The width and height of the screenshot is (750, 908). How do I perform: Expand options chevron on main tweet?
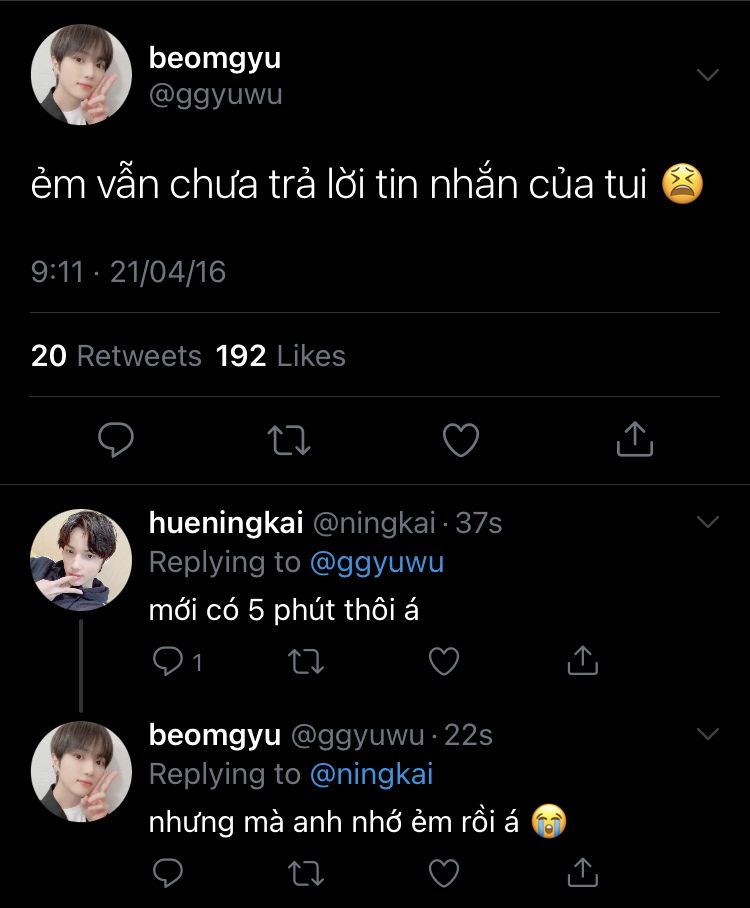click(x=707, y=75)
